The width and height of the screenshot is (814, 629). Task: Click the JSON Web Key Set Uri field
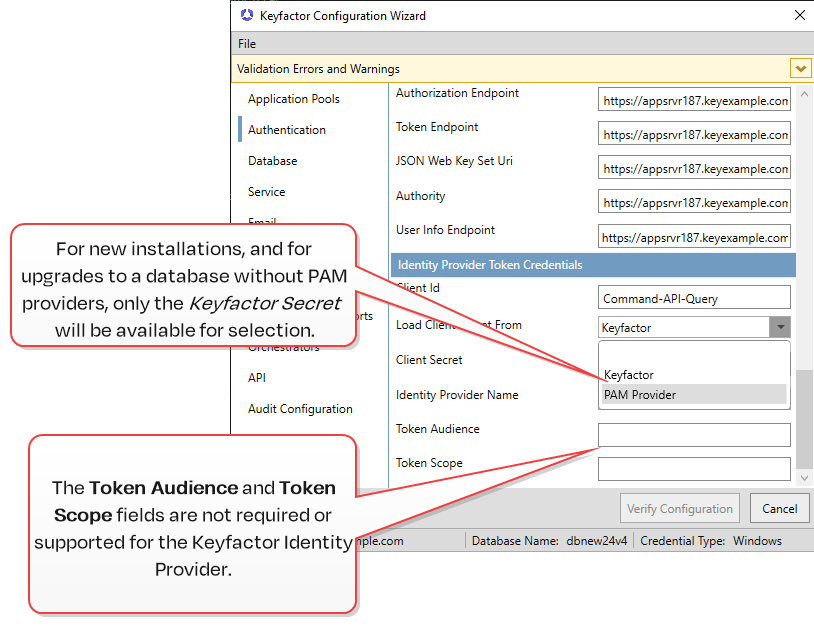click(x=694, y=169)
